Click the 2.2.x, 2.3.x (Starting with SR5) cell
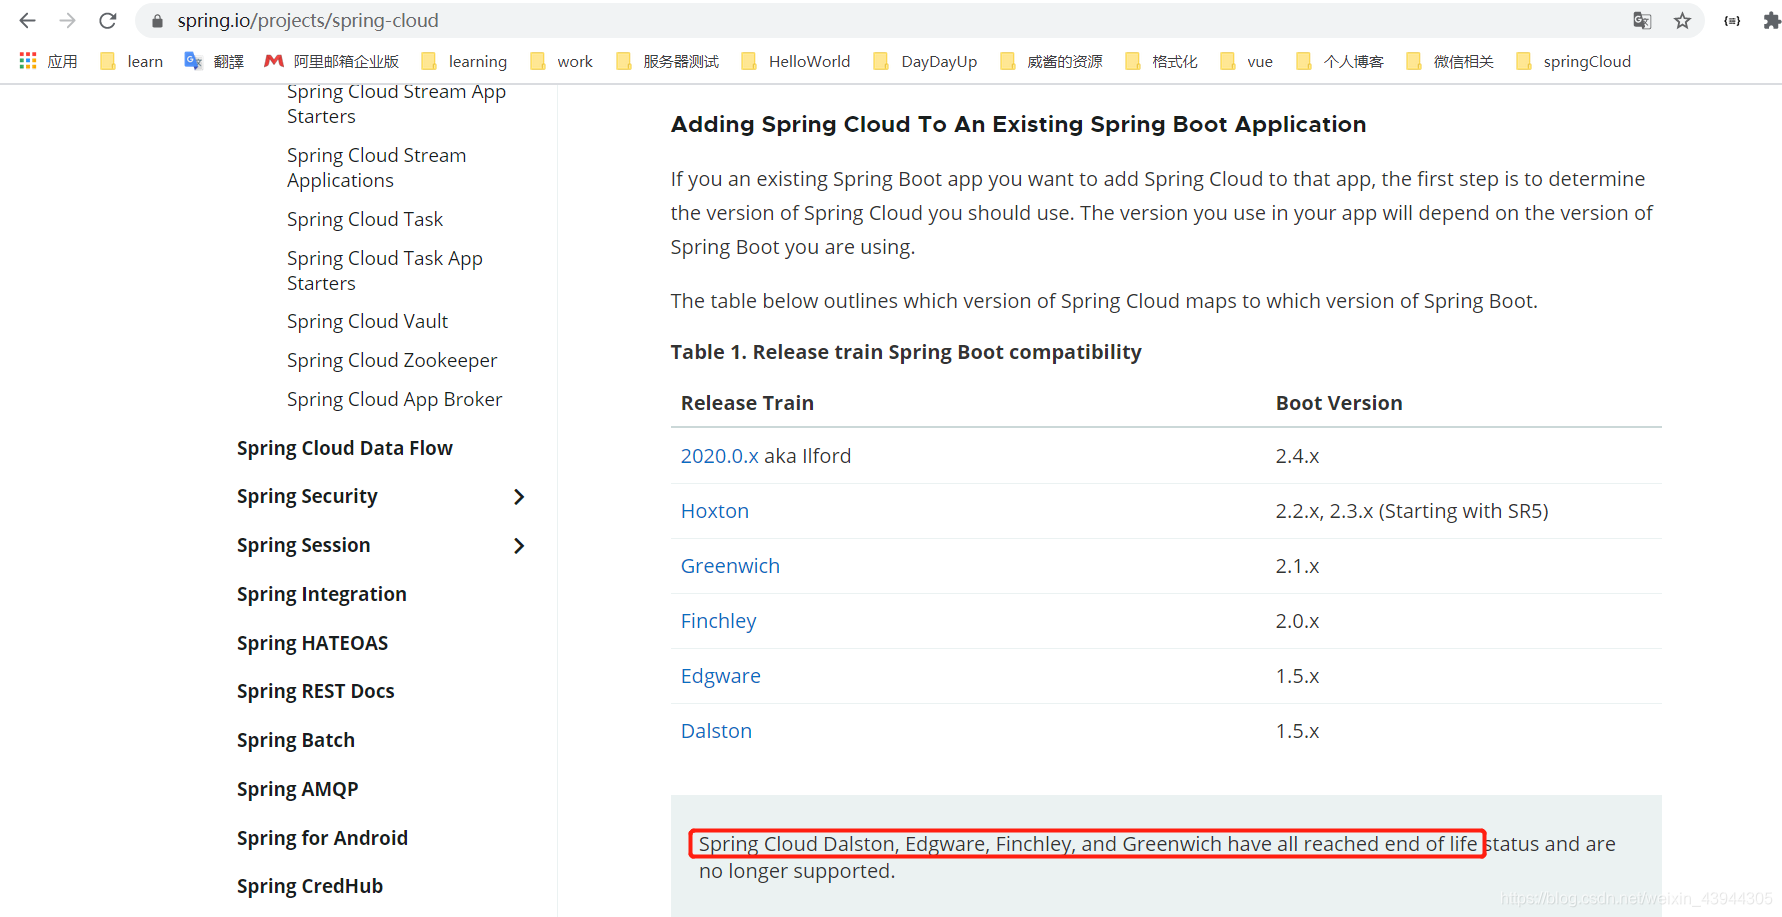1782x917 pixels. [1411, 511]
